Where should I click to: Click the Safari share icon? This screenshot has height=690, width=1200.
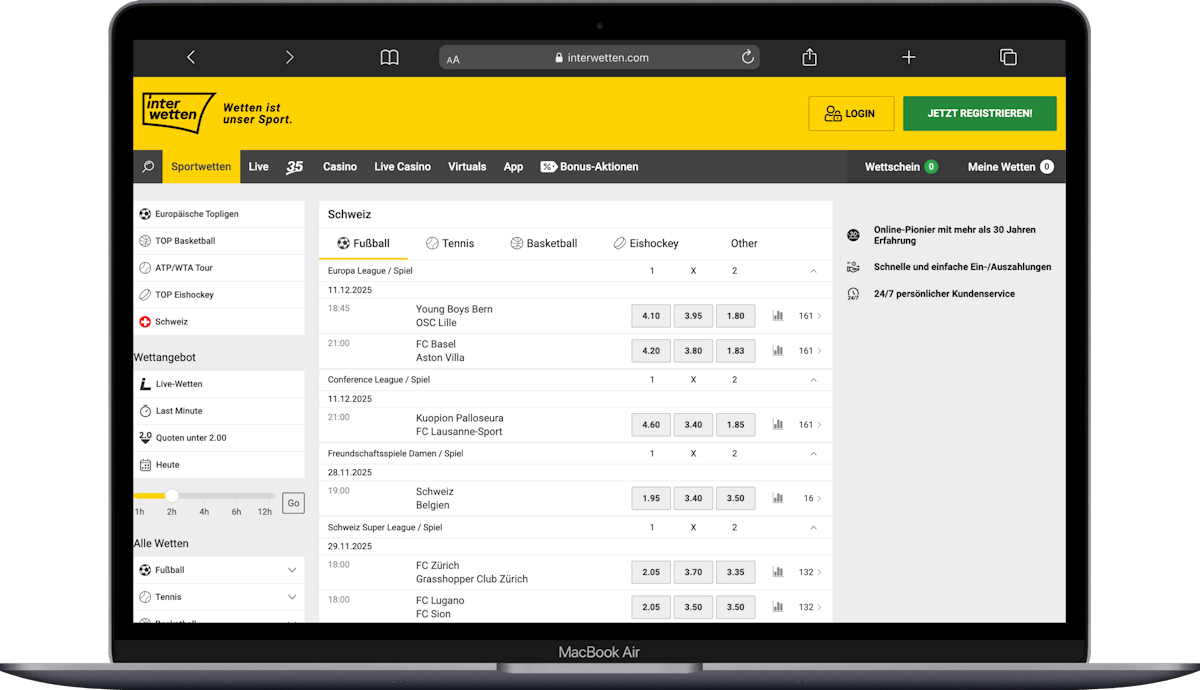pos(809,58)
